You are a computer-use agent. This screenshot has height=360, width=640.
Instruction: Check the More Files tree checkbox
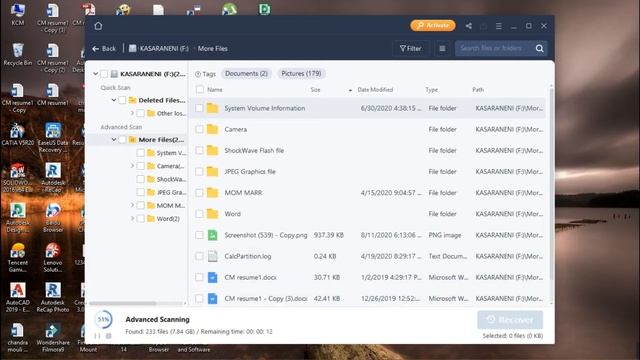pyautogui.click(x=122, y=140)
